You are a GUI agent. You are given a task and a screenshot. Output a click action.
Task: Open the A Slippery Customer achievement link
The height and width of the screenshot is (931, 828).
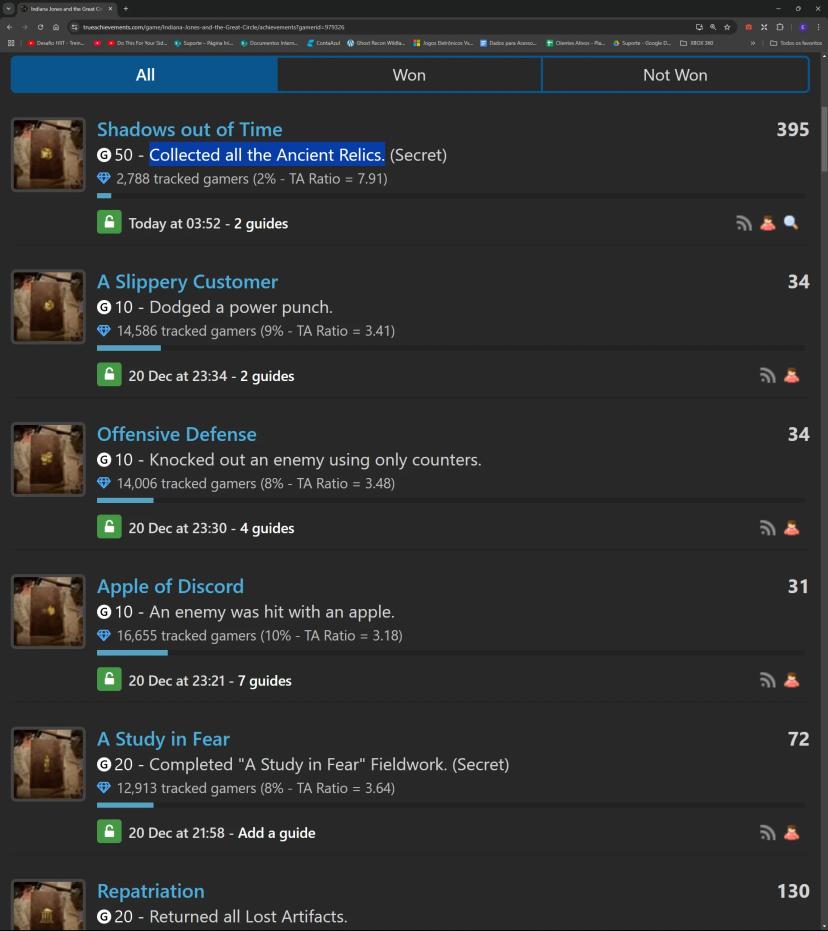pos(187,281)
